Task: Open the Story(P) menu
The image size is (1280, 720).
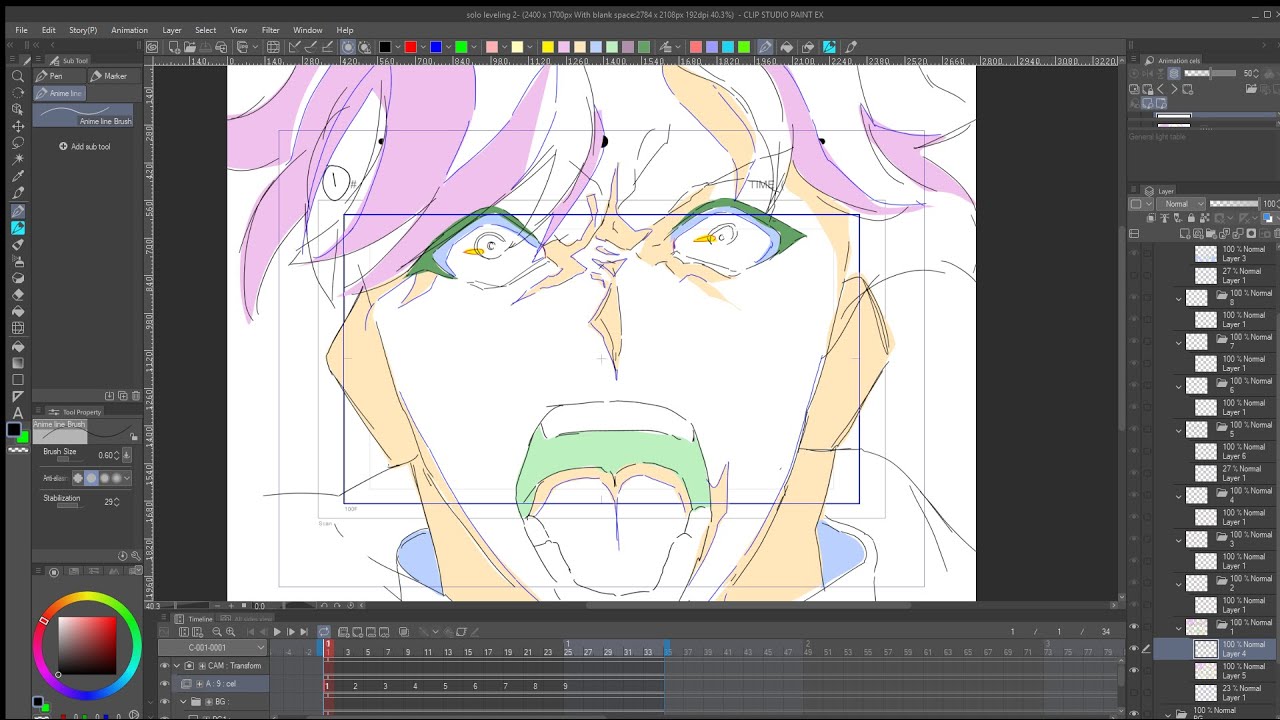Action: point(83,30)
